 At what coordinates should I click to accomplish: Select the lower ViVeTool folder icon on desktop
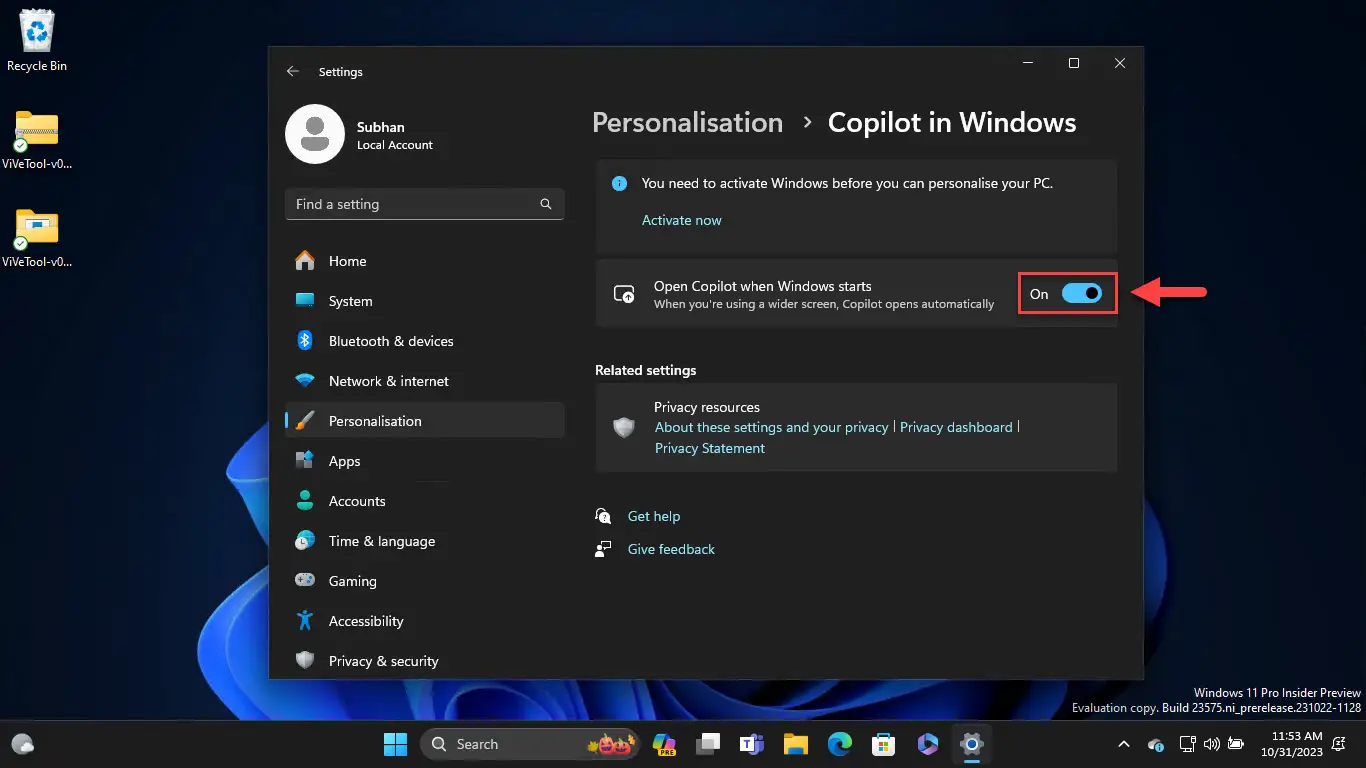pos(37,238)
